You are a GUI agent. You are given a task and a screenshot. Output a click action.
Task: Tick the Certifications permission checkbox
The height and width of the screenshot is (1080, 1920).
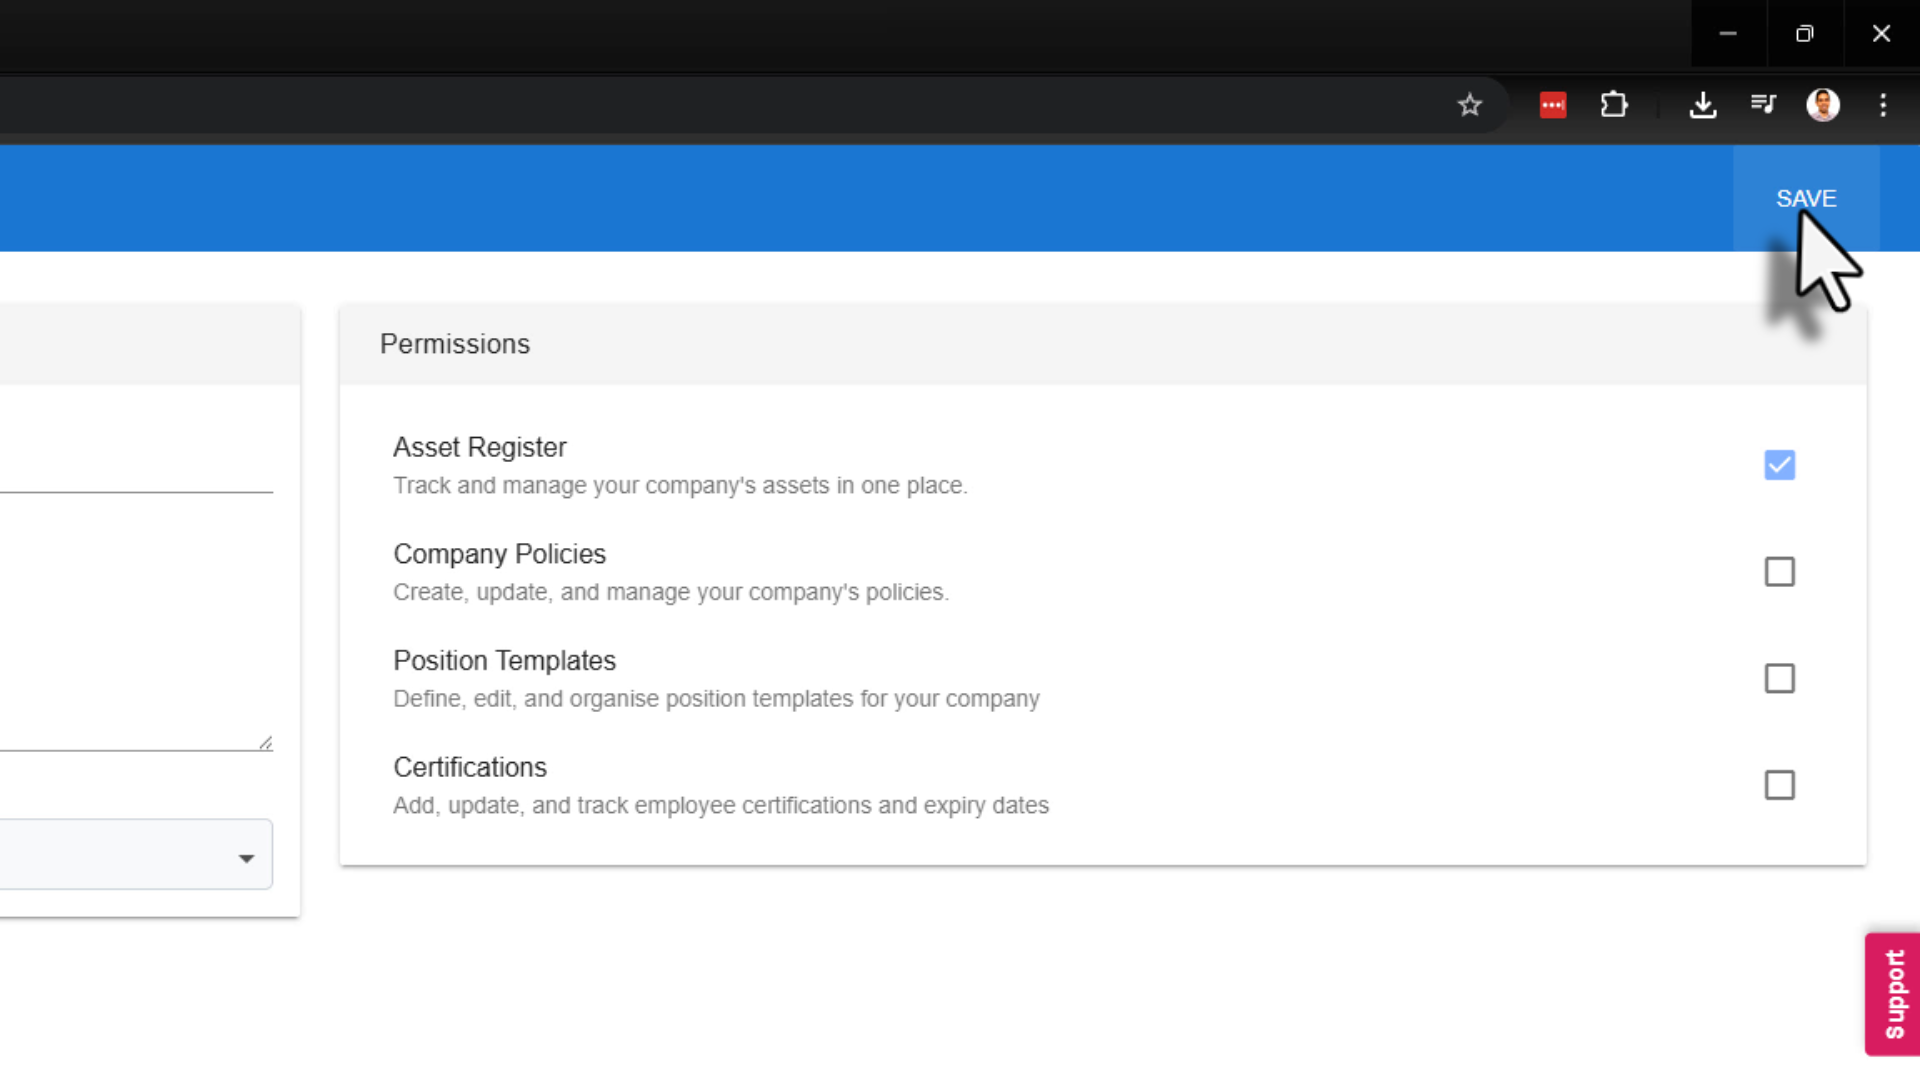tap(1779, 785)
